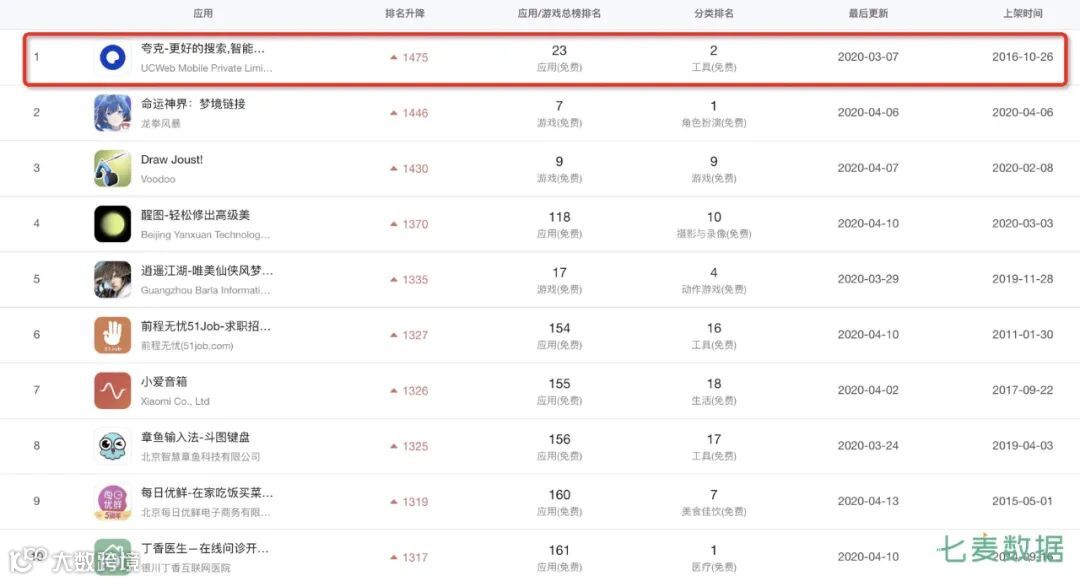Select rank change value 1335

[415, 279]
